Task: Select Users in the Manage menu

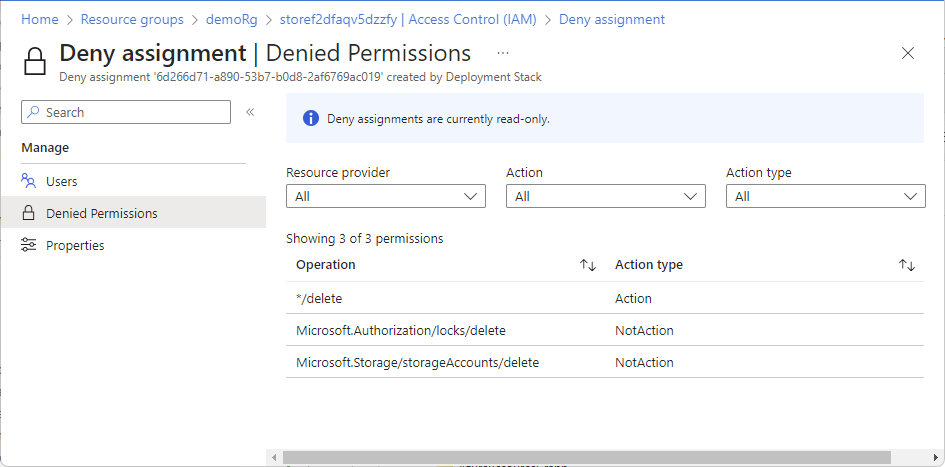Action: (61, 181)
